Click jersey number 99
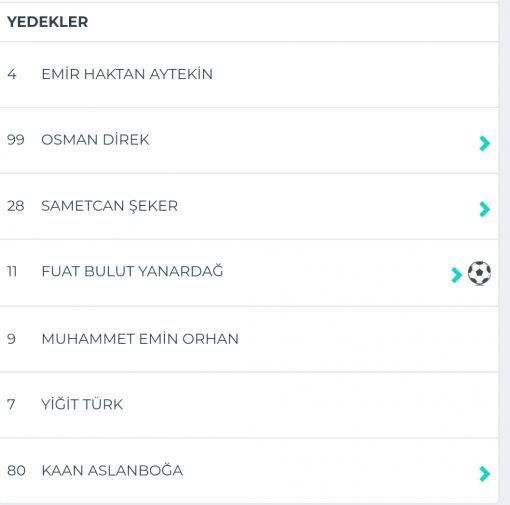510x505 pixels. [x=16, y=140]
